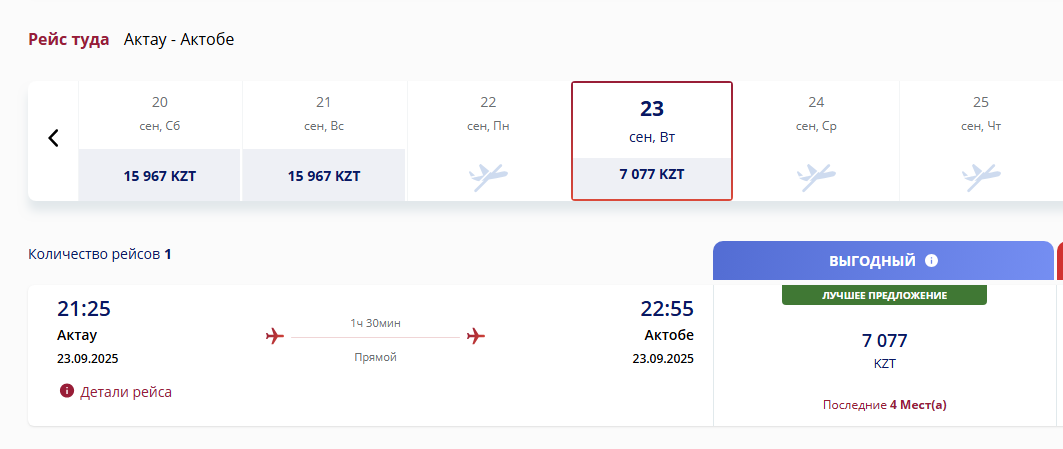Viewport: 1063px width, 449px height.
Task: Open the info icon next to ВЫГОДНЫЙ
Action: point(931,260)
